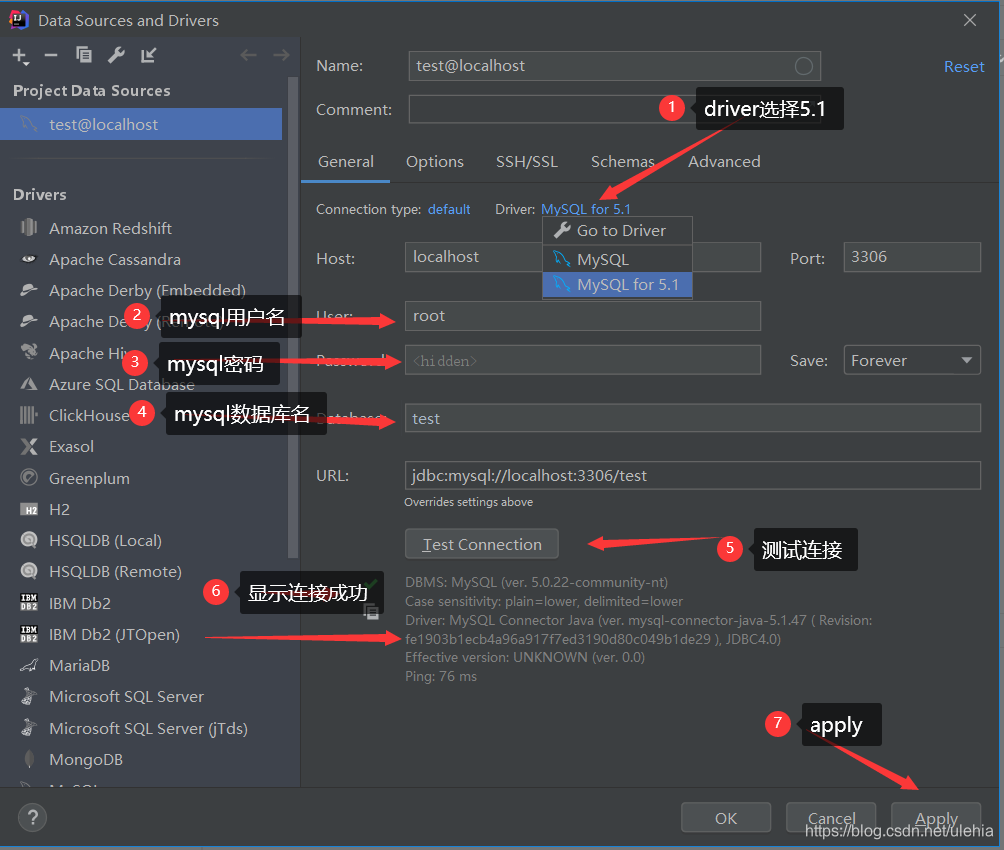Click the color circle in Name field
This screenshot has width=1004, height=850.
click(804, 66)
